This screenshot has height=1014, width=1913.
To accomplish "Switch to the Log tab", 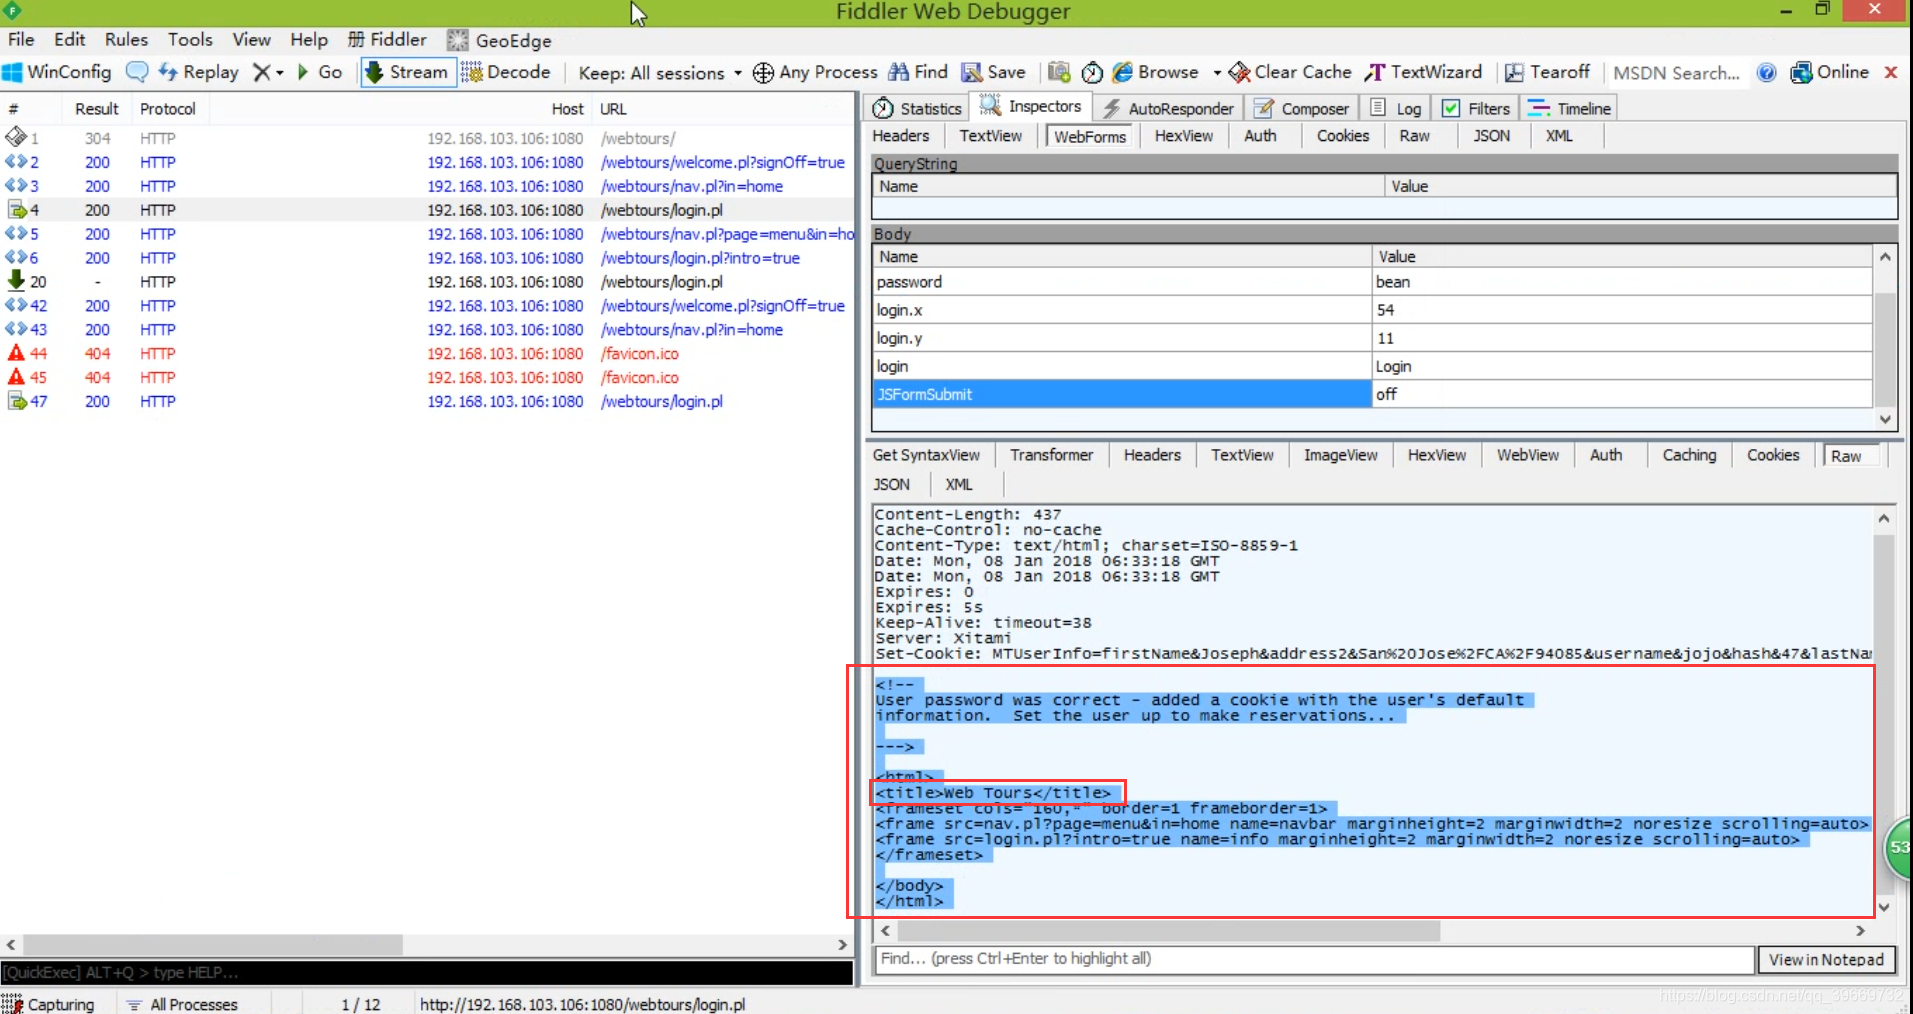I will point(1396,108).
